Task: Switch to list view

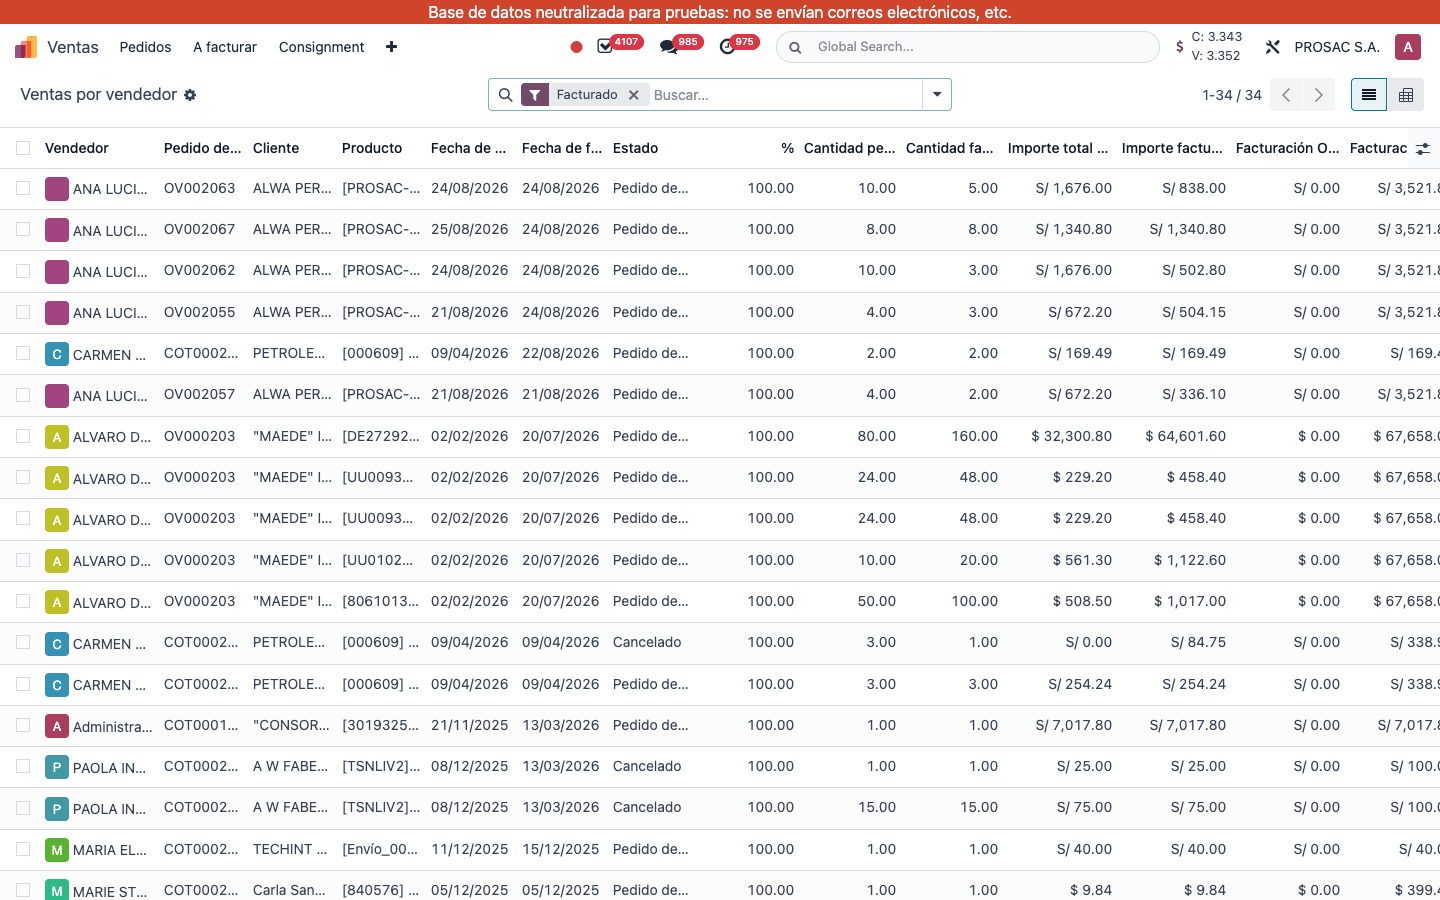Action: coord(1369,95)
